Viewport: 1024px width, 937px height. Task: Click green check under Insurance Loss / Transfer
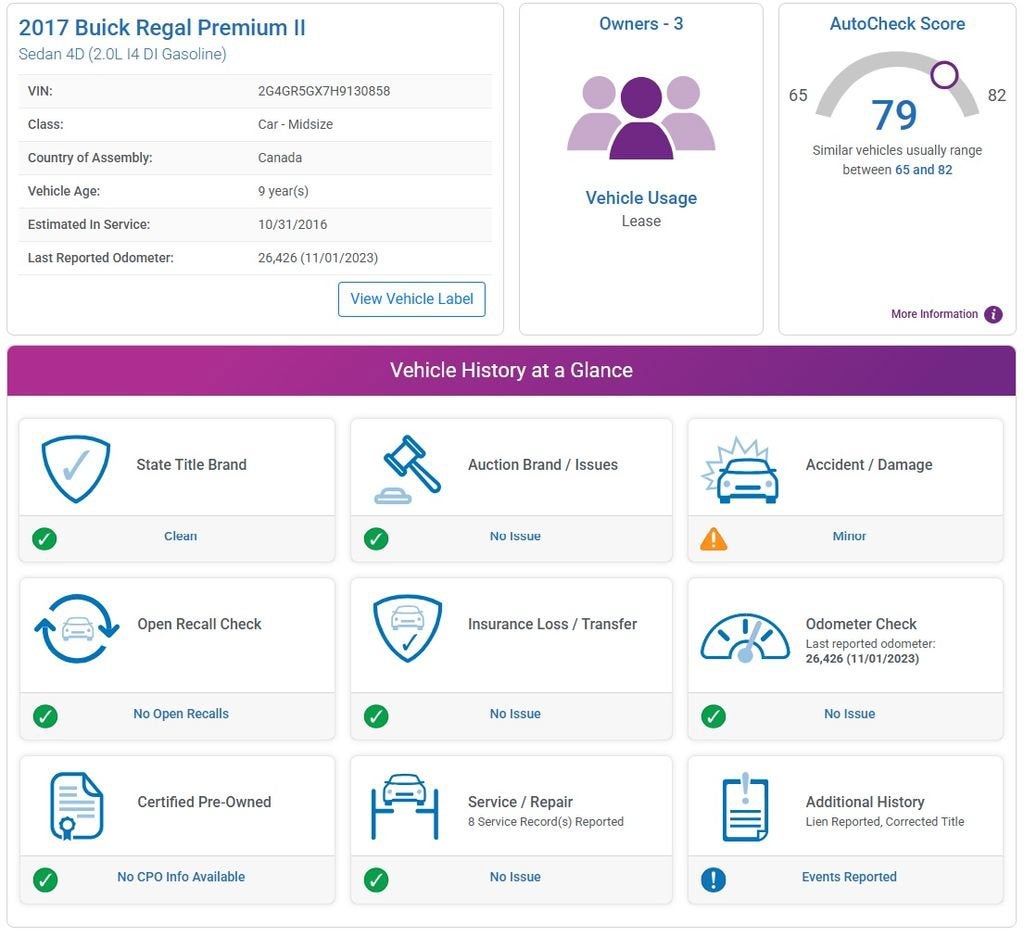376,716
